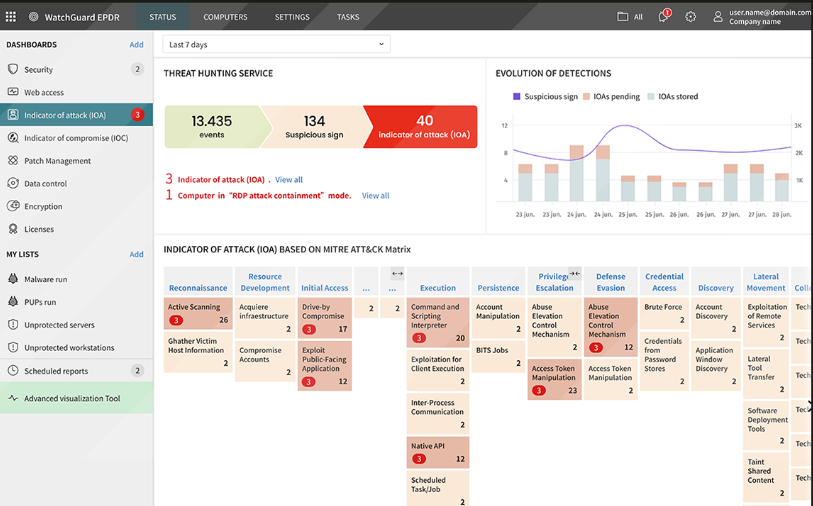This screenshot has height=506, width=813.
Task: Click the 134 Suspicious sign segment
Action: point(316,126)
